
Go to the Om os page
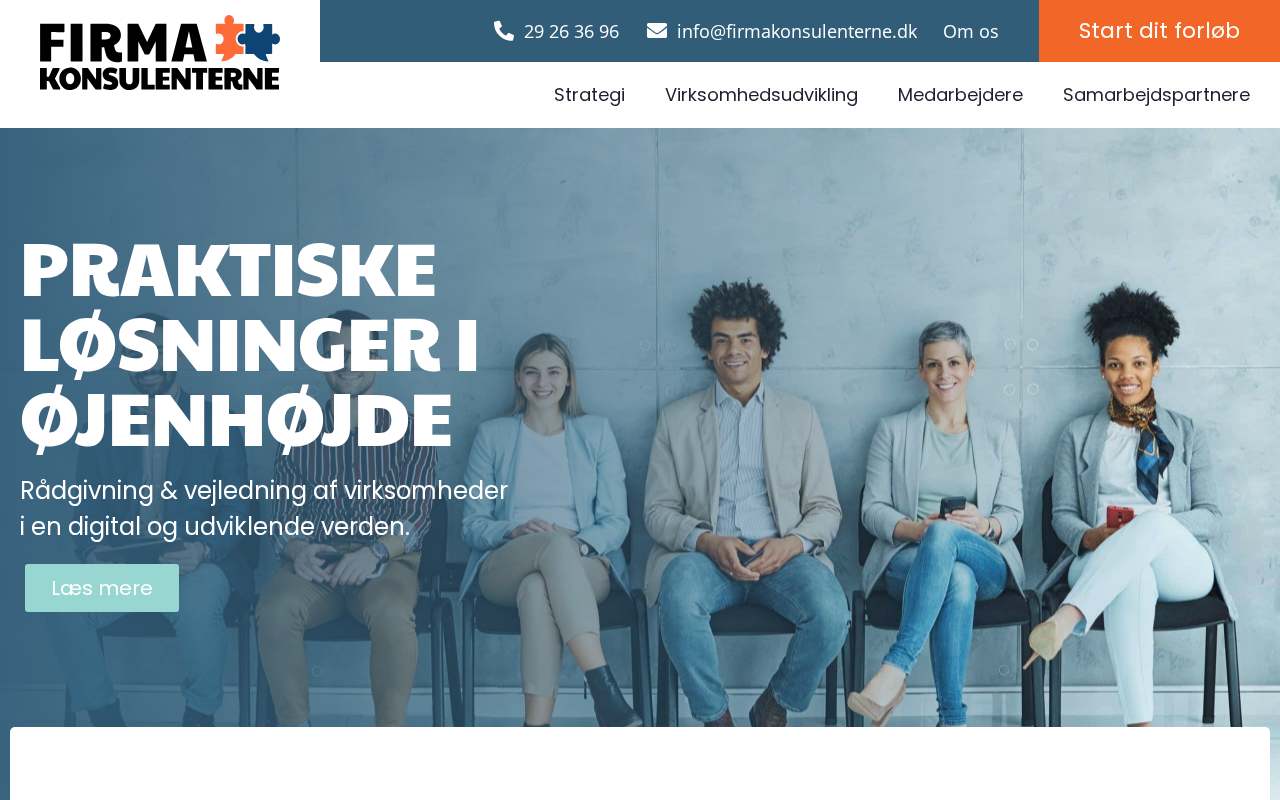point(971,31)
